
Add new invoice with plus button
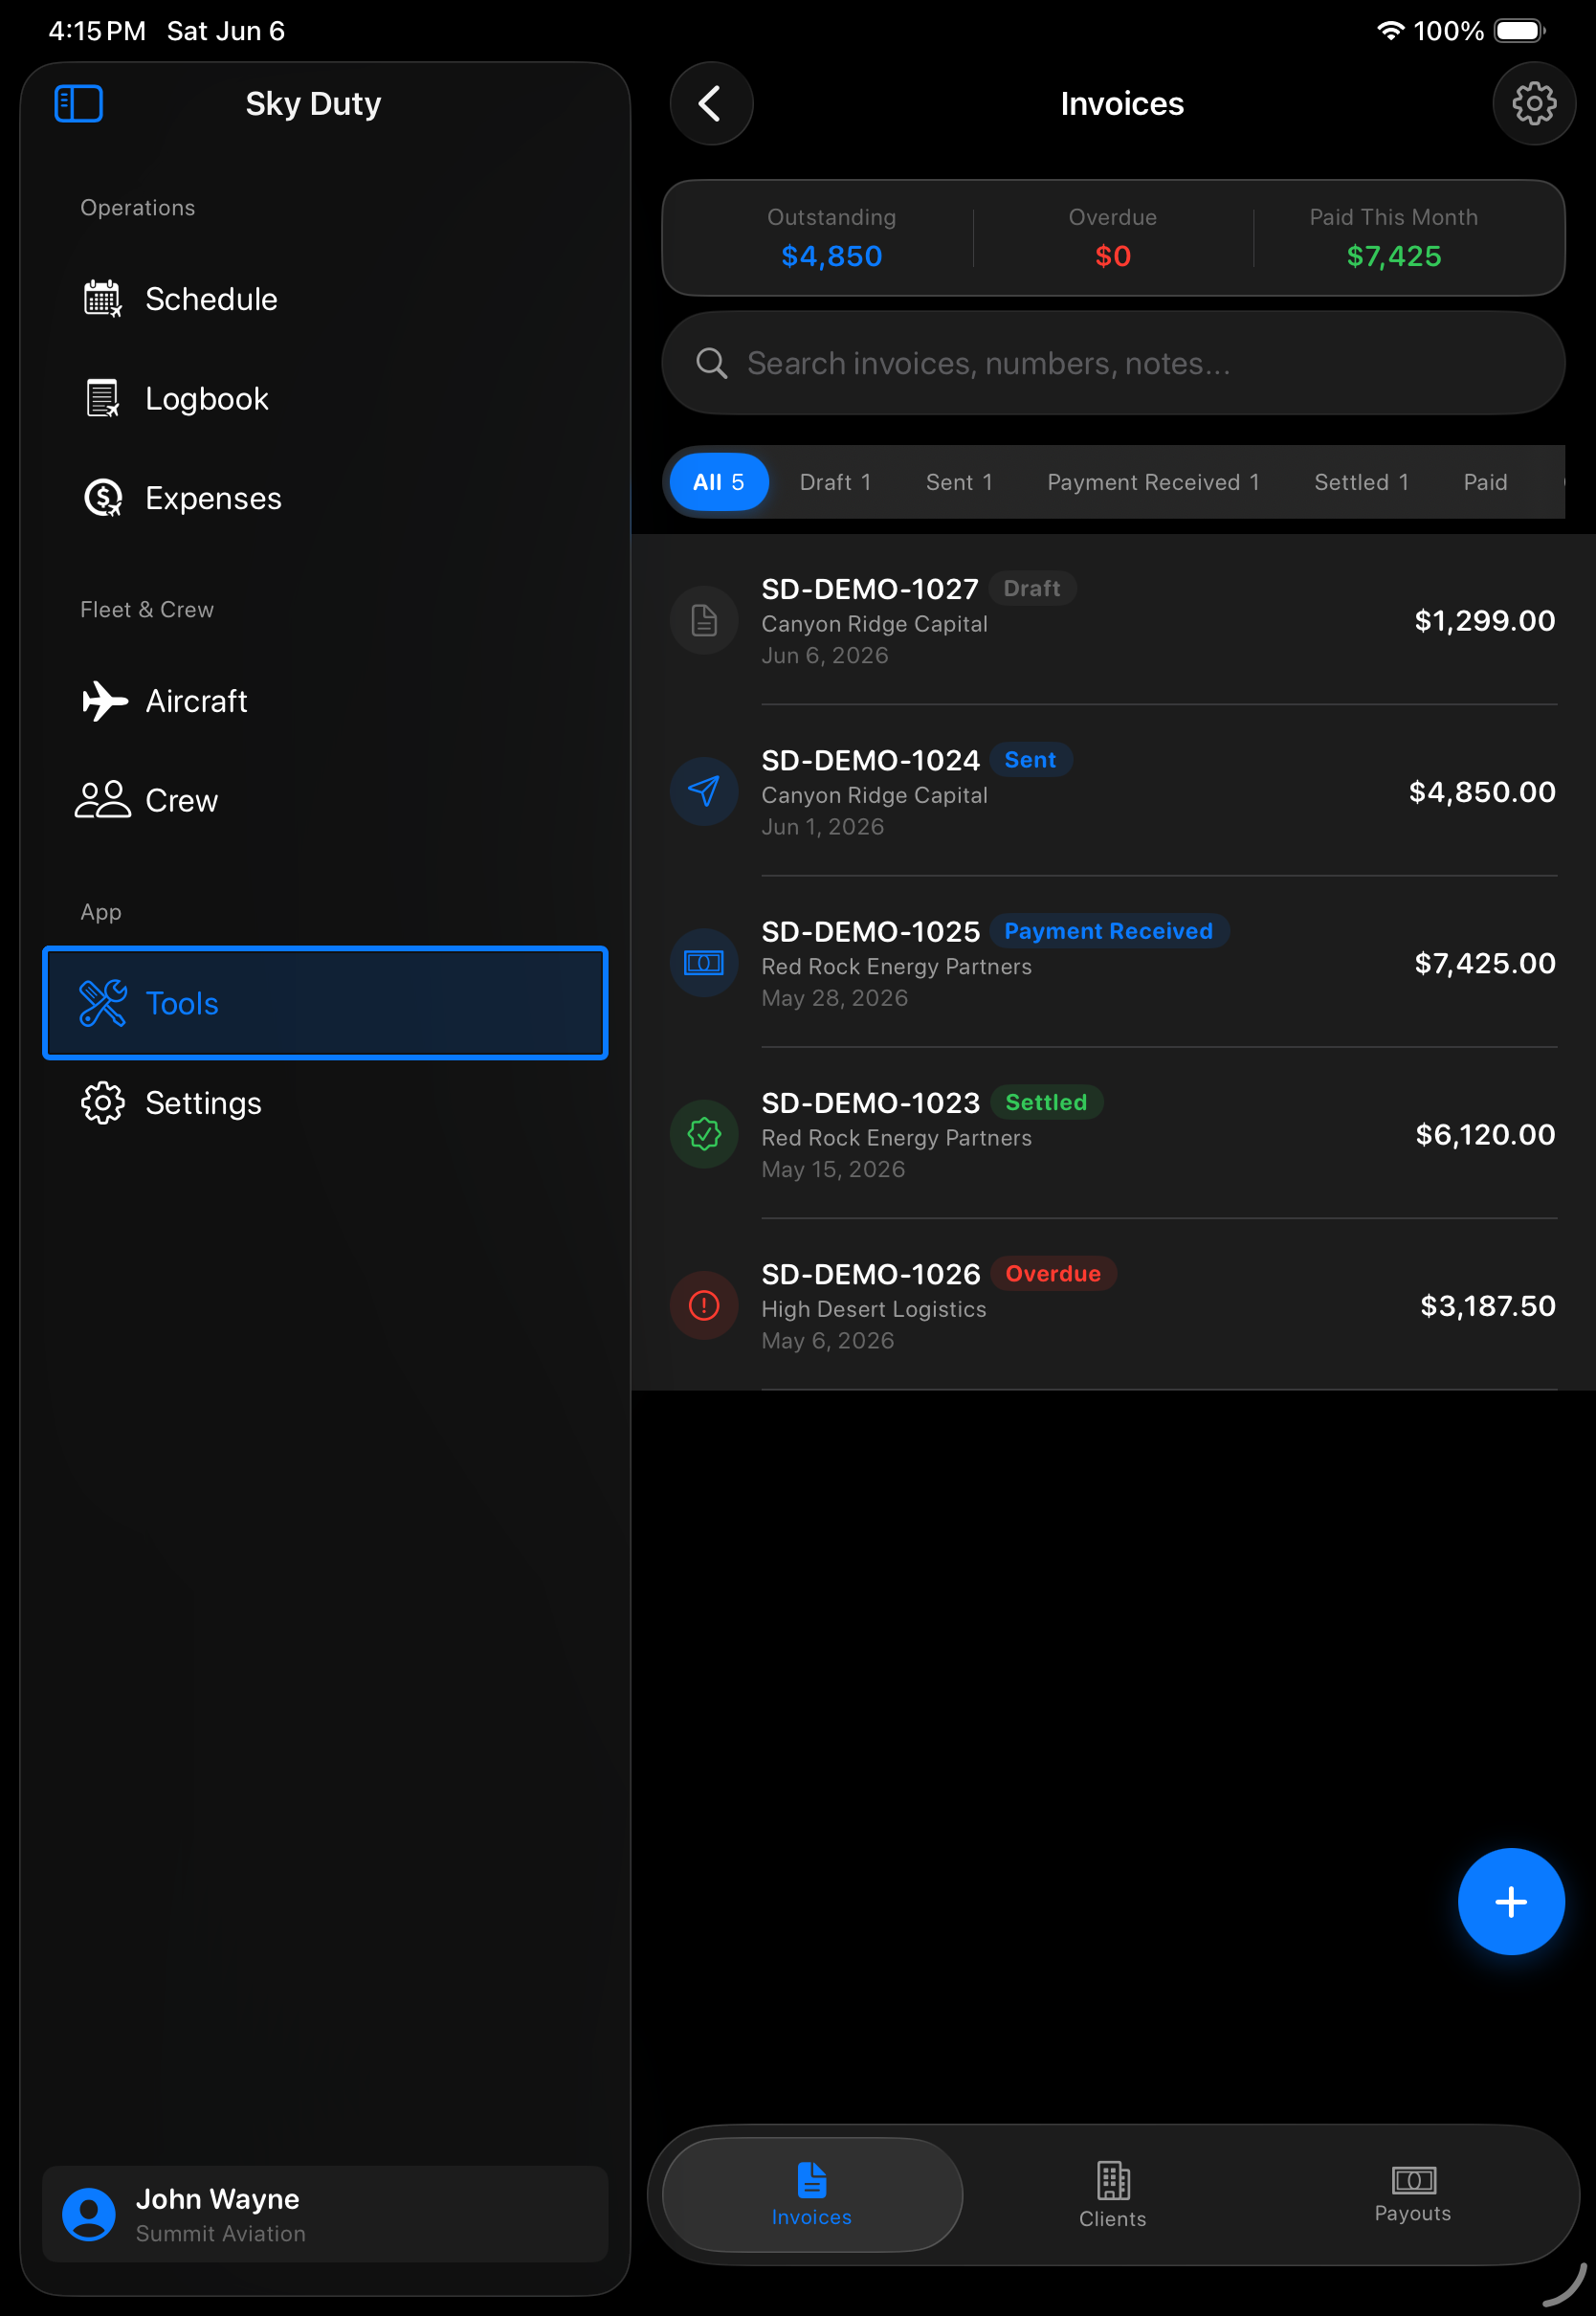tap(1510, 1901)
